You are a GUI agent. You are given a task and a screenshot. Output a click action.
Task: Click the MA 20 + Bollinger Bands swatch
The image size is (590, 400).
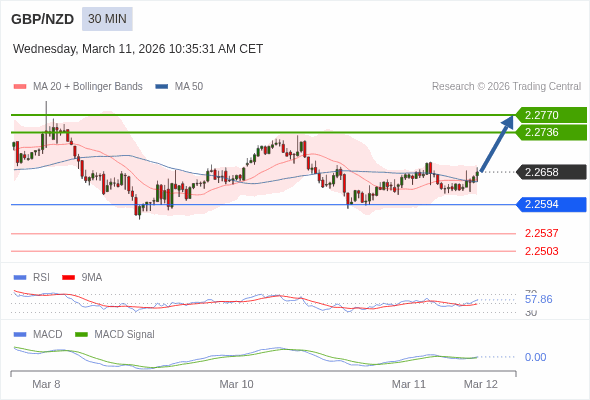(20, 87)
